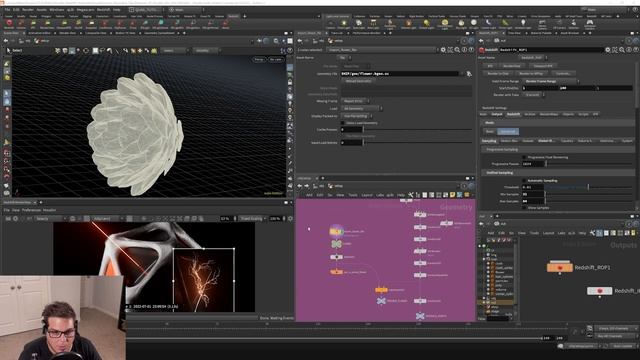Viewport: 640px width, 360px height.
Task: Open the Windows menu in main menu bar
Action: [x=57, y=9]
